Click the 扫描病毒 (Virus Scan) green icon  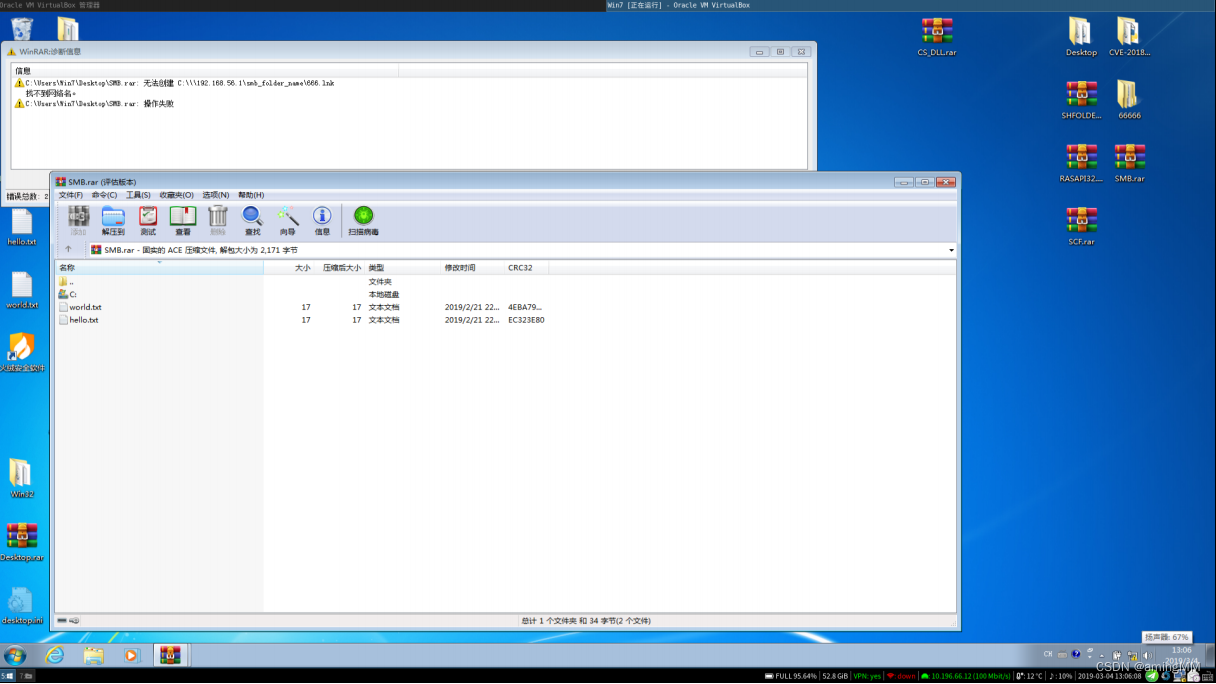(364, 221)
